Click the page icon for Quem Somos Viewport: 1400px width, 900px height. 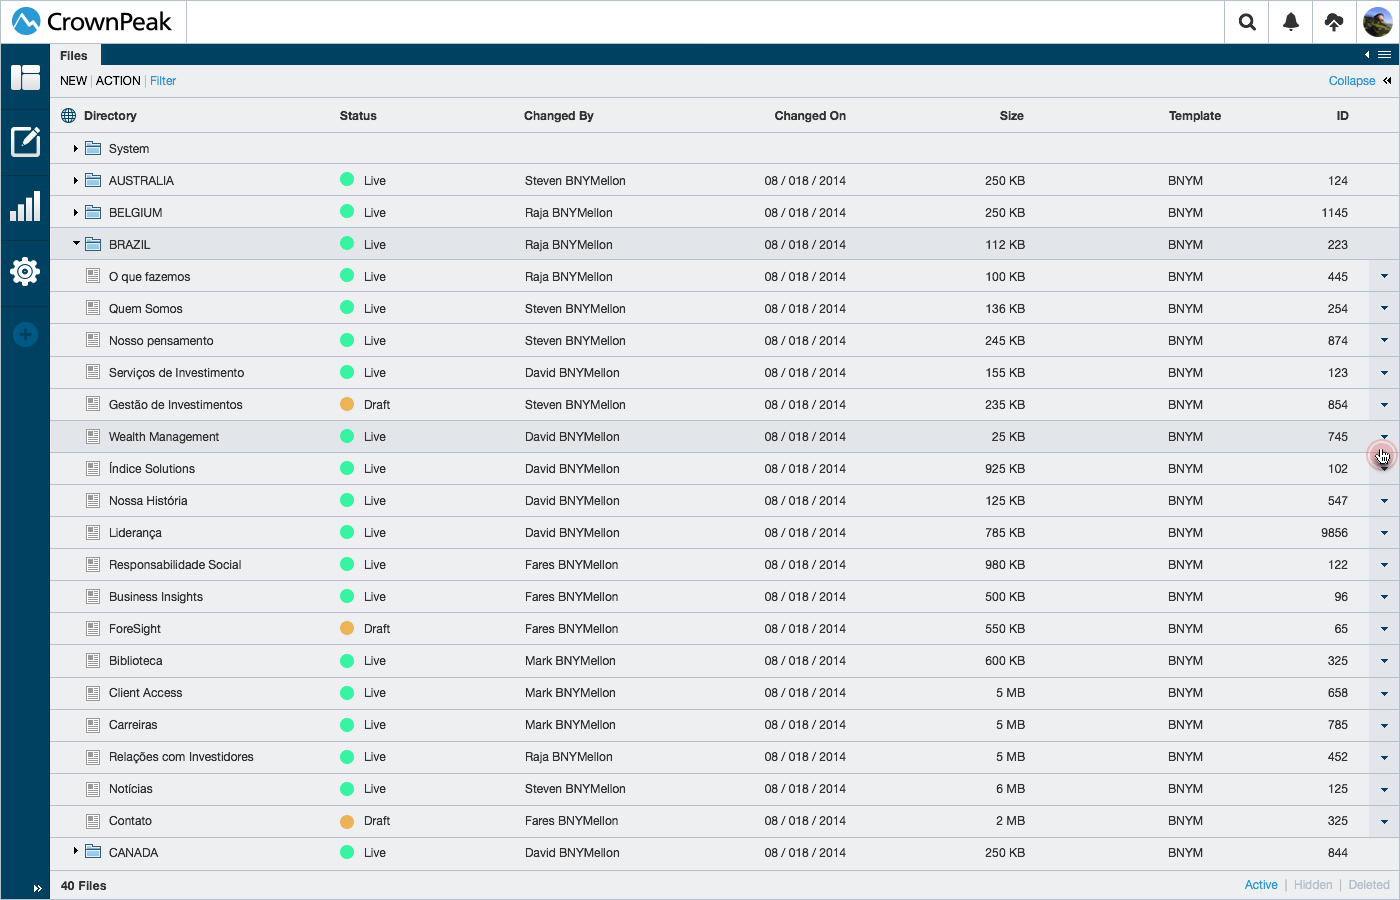[x=93, y=308]
